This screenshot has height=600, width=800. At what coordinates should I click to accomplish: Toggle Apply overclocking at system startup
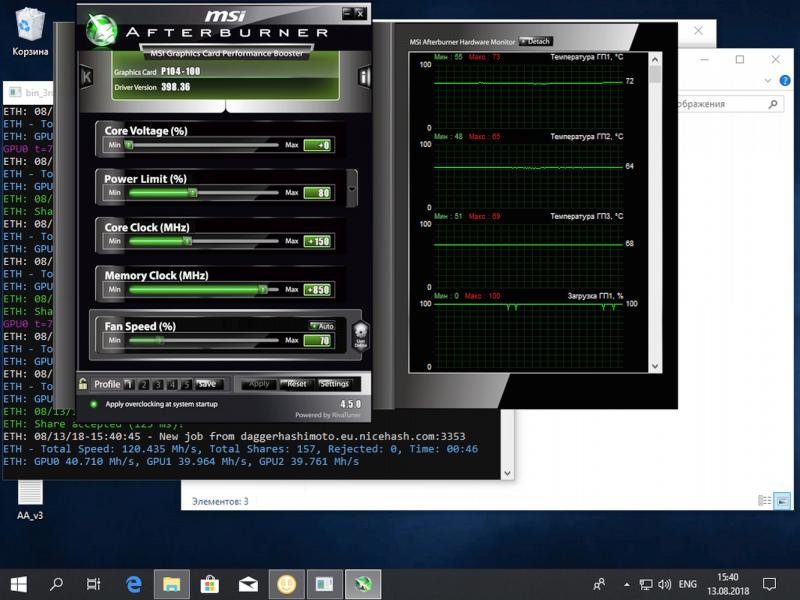click(x=94, y=404)
